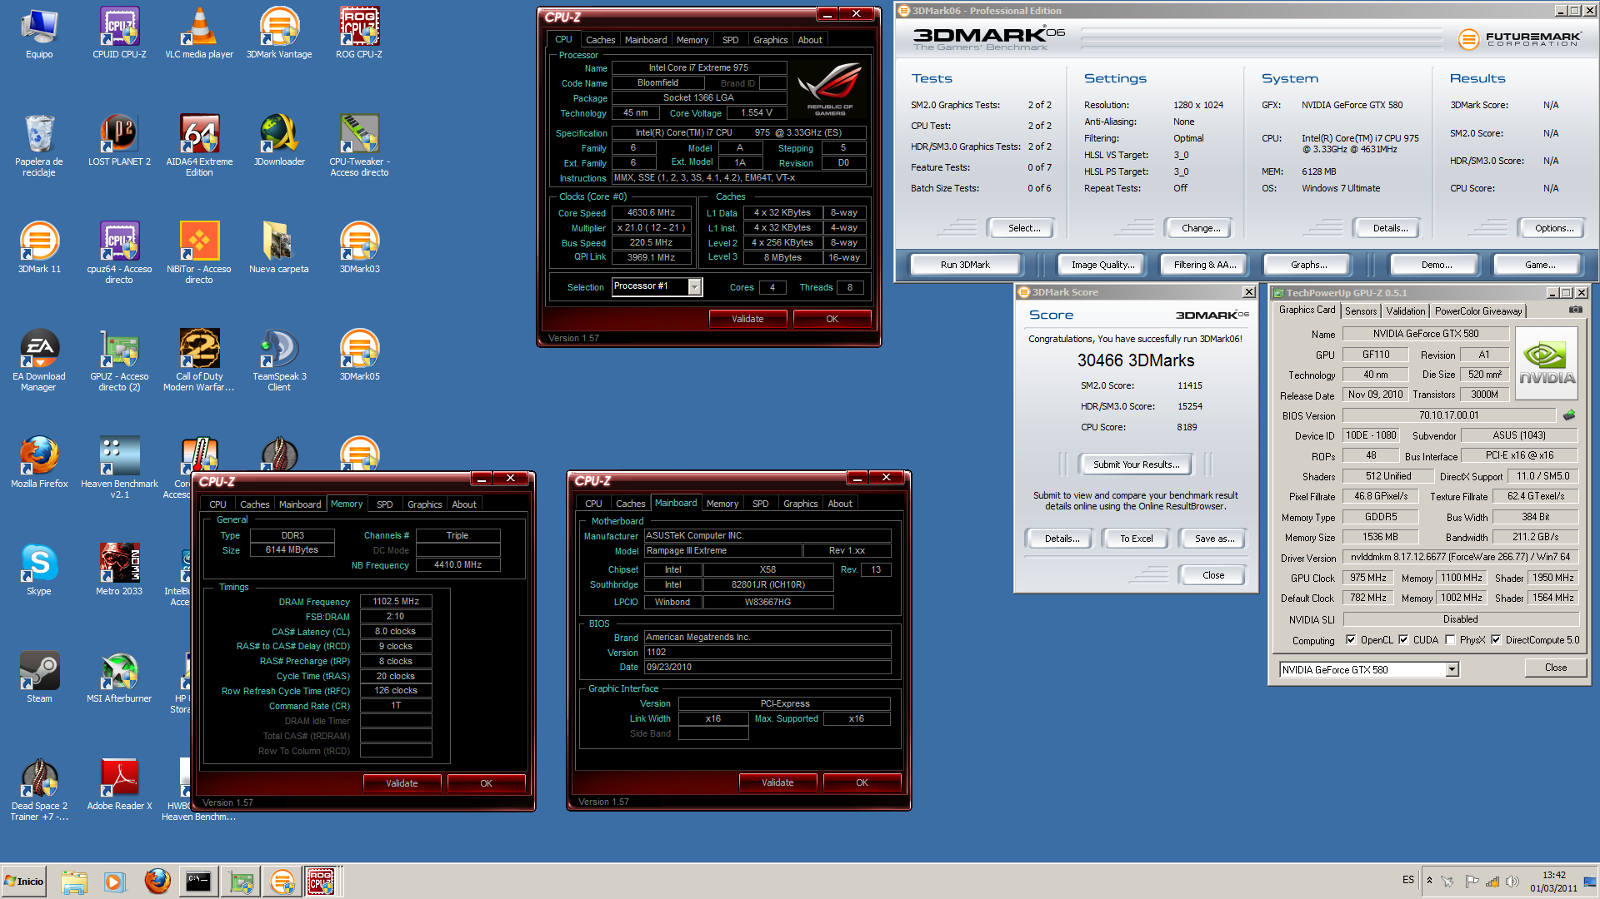
Task: Open the GeForce GTX 580 GPU dropdown
Action: click(1452, 670)
